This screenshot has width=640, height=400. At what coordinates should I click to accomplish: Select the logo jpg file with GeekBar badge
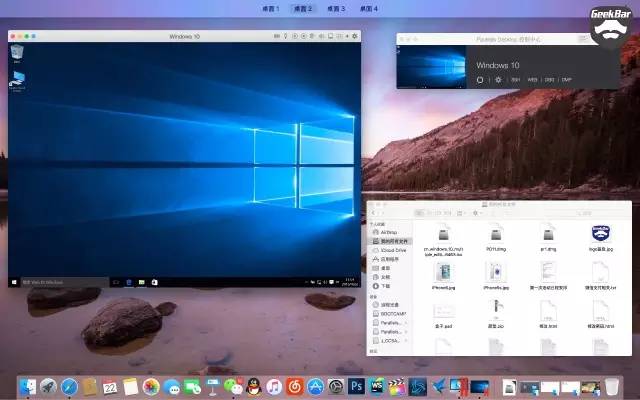(601, 238)
